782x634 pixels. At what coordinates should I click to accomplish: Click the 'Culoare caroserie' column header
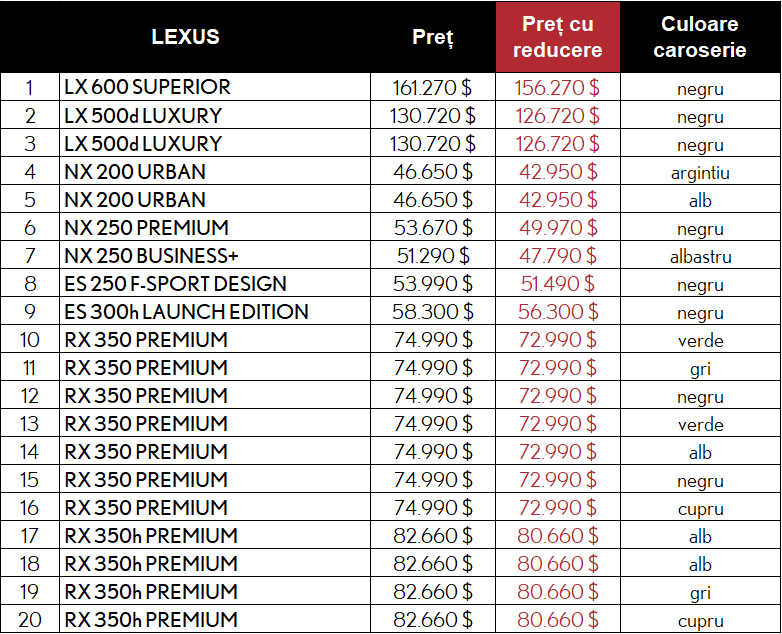(700, 37)
